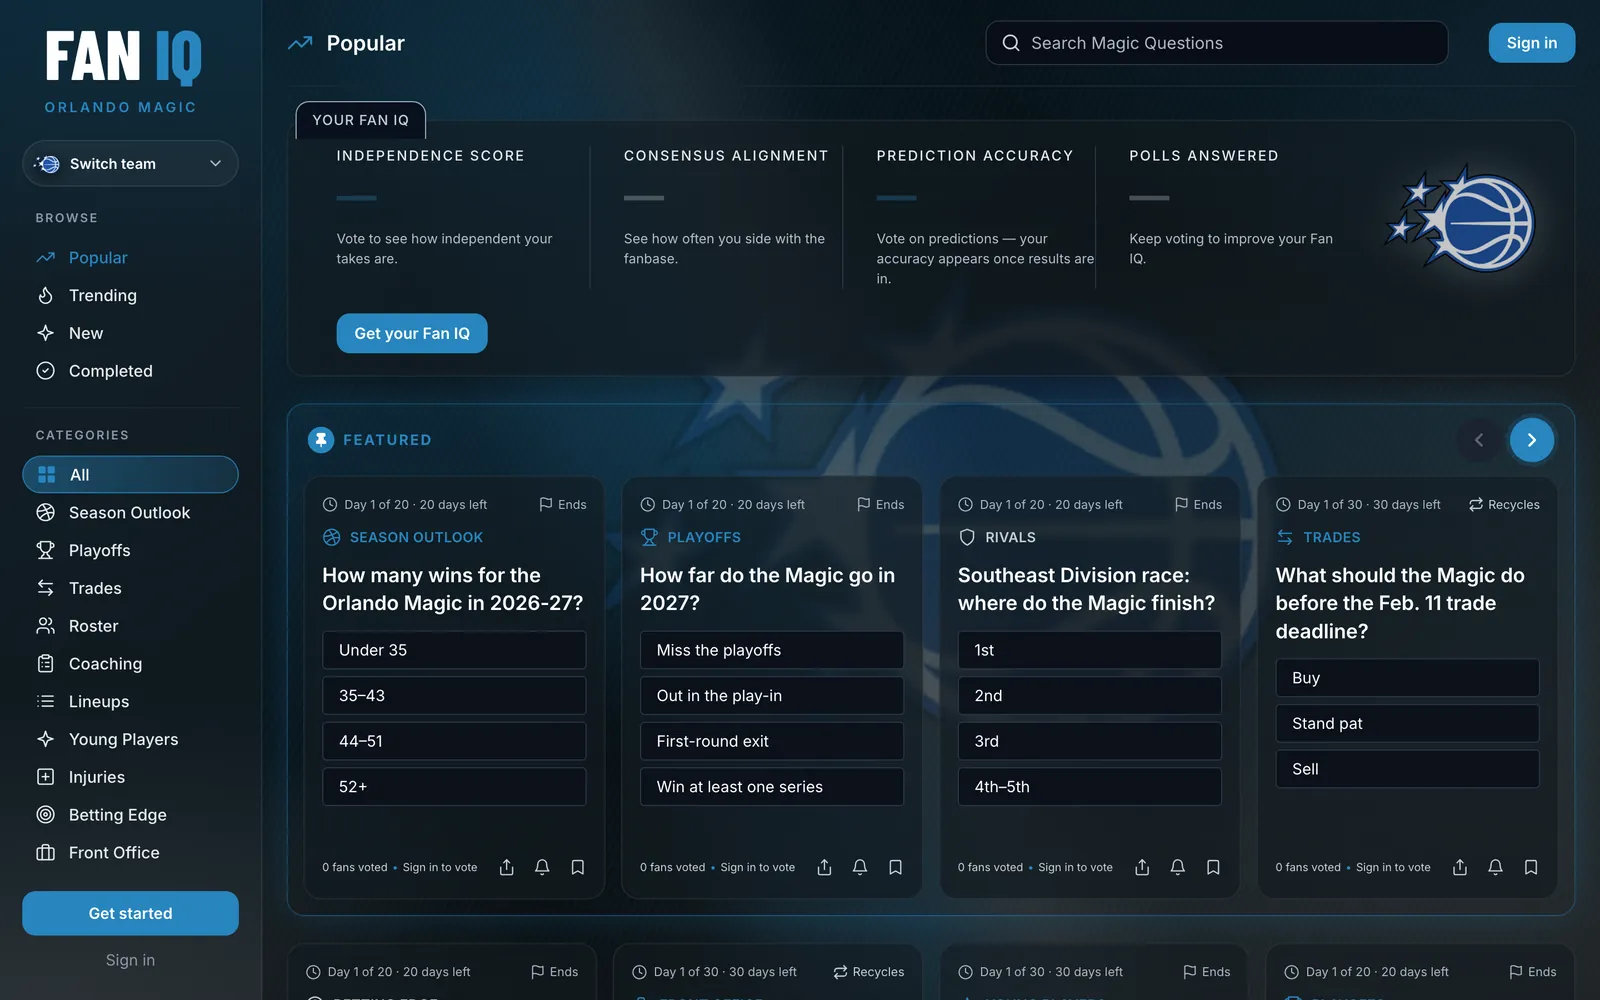Filter by Season Outlook category
1600x1000 pixels.
pyautogui.click(x=130, y=513)
